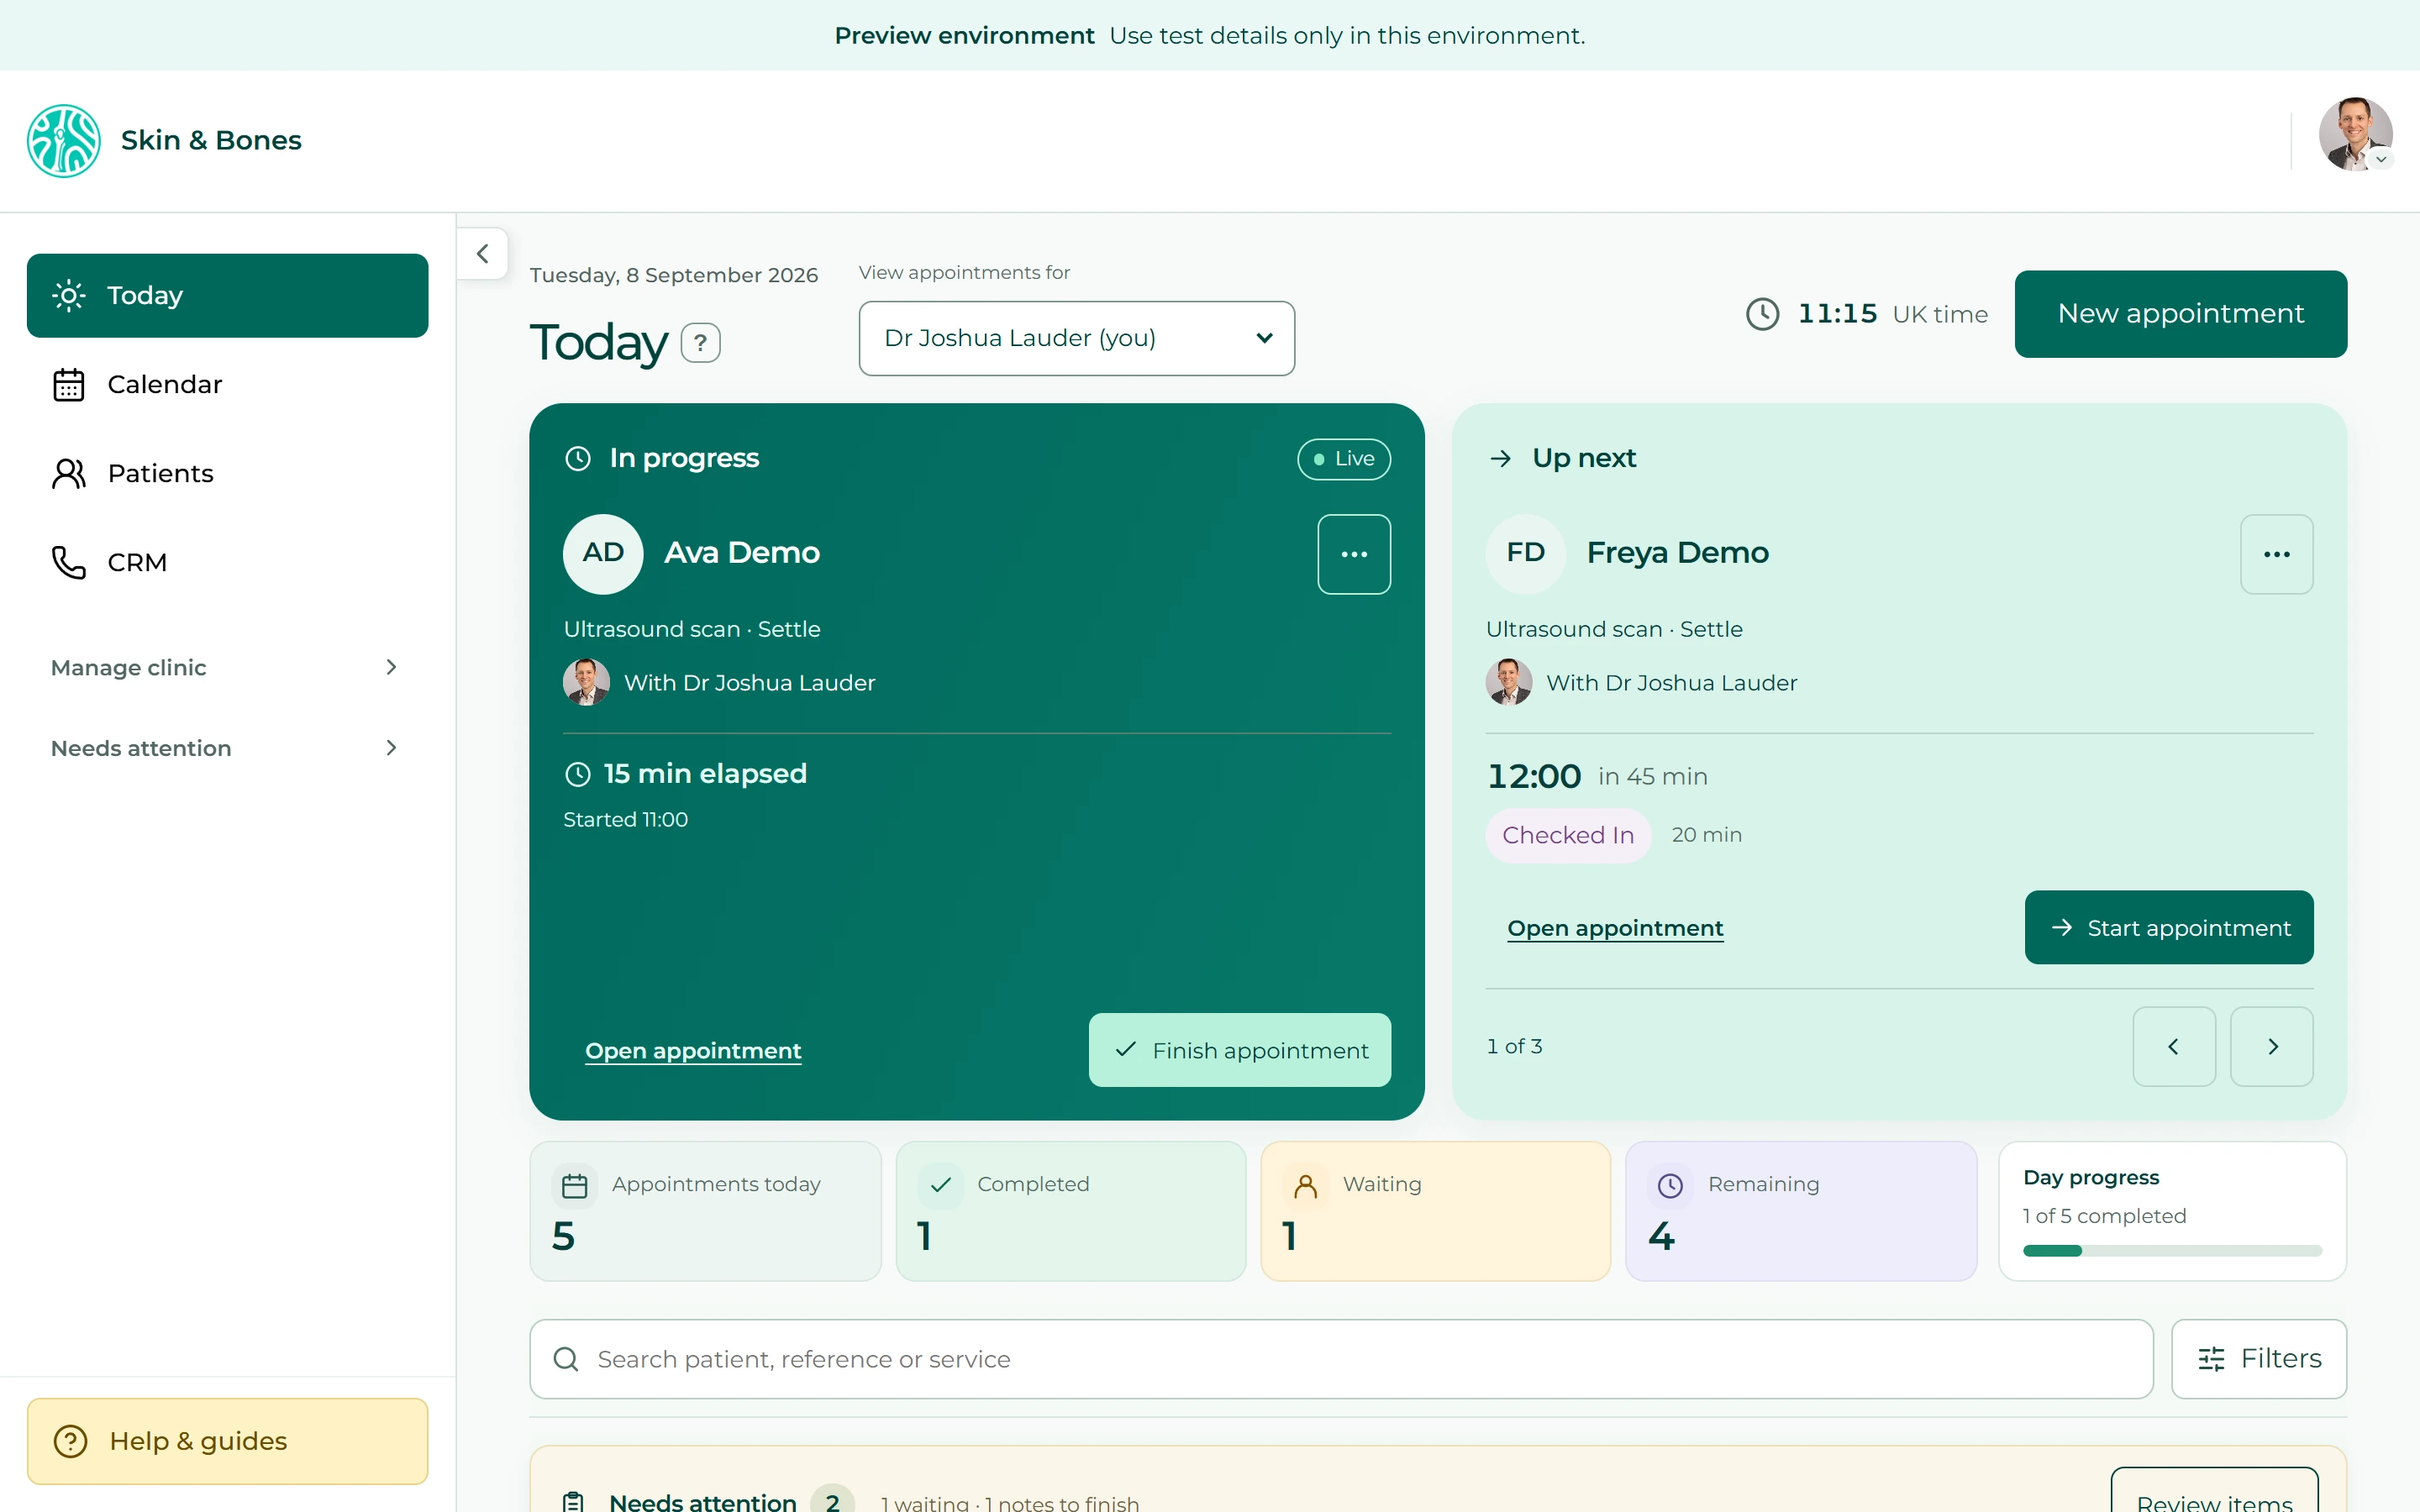2420x1512 pixels.
Task: Click the 15 min elapsed clock icon
Action: click(578, 774)
